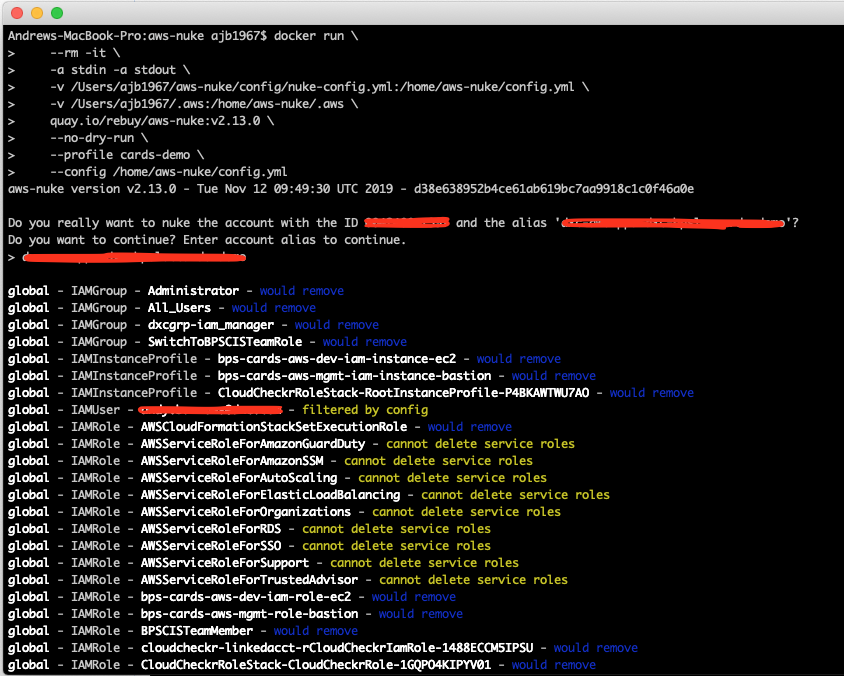Viewport: 844px width, 676px height.
Task: Click 'AWSServiceRoleForAutoScaling' role name
Action: 239,478
